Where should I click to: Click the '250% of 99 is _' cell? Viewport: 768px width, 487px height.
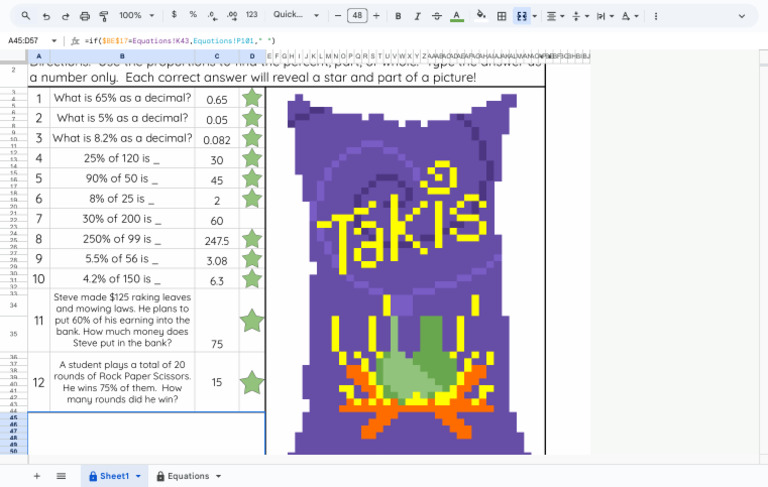(x=122, y=239)
